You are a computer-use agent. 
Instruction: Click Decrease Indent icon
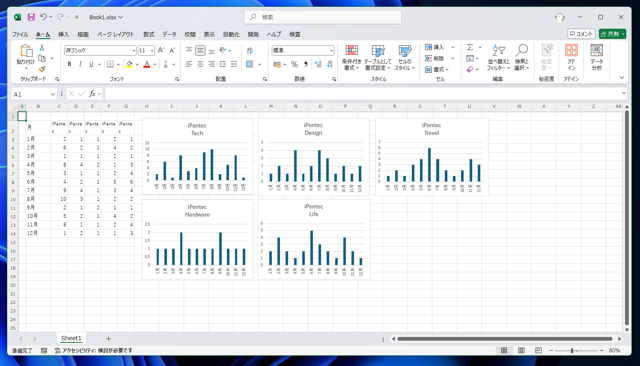[x=222, y=64]
